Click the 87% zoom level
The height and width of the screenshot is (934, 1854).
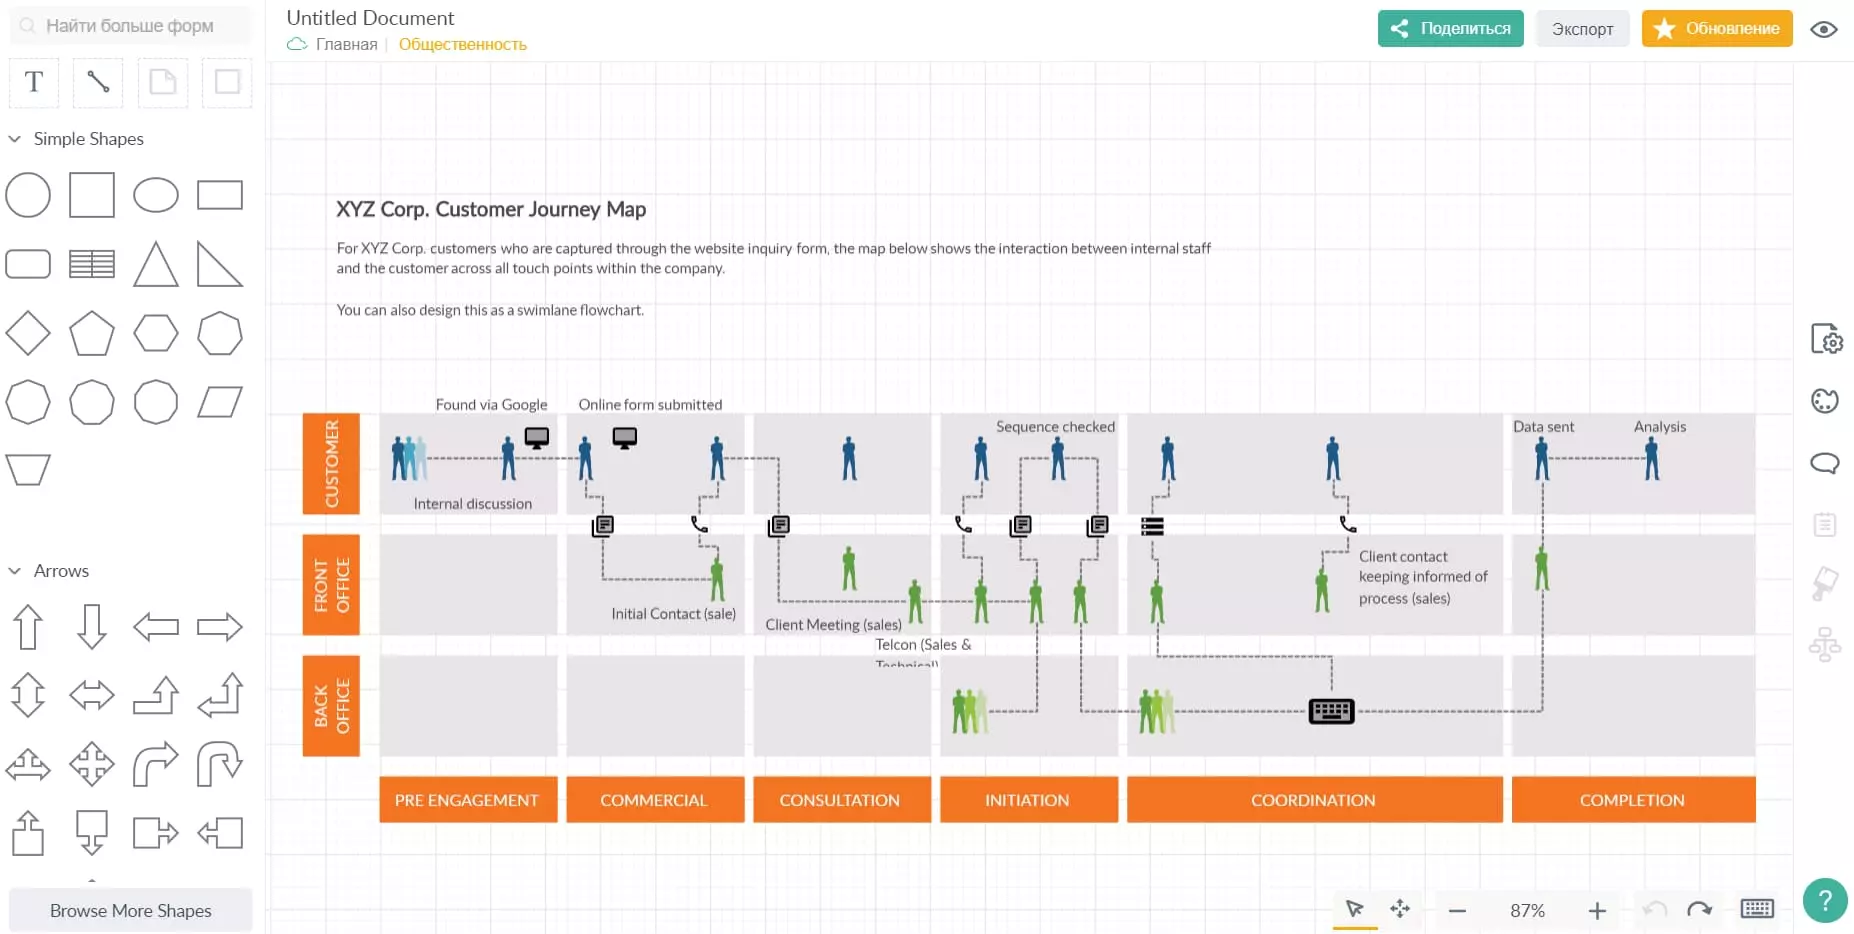point(1527,910)
